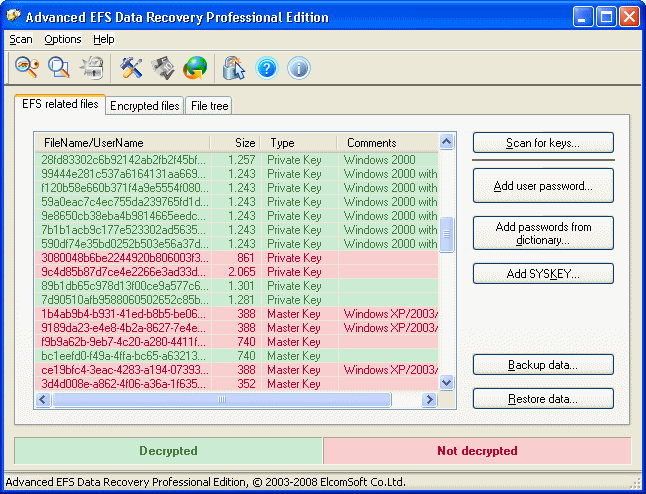Click the floppy disk backup toolbar icon
646x494 pixels.
163,67
